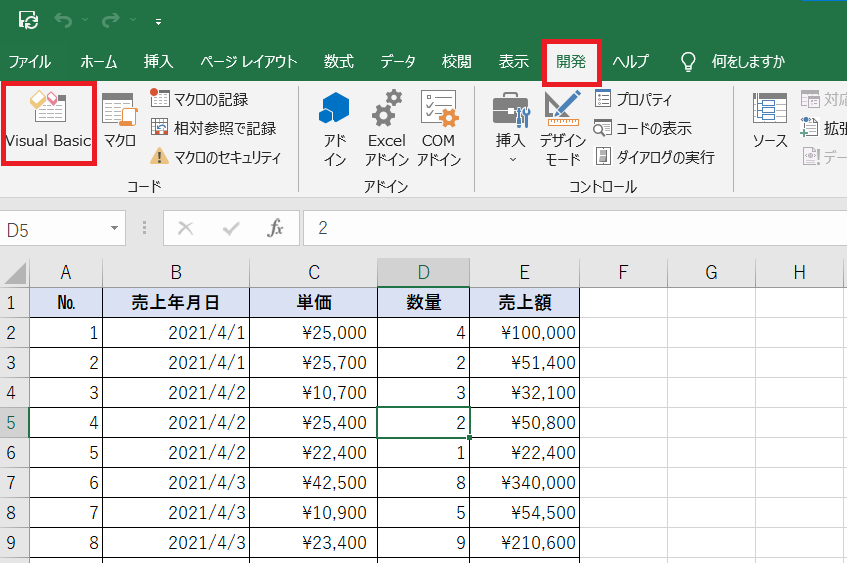Image resolution: width=847 pixels, height=563 pixels.
Task: Select empty cell F1
Action: (623, 303)
